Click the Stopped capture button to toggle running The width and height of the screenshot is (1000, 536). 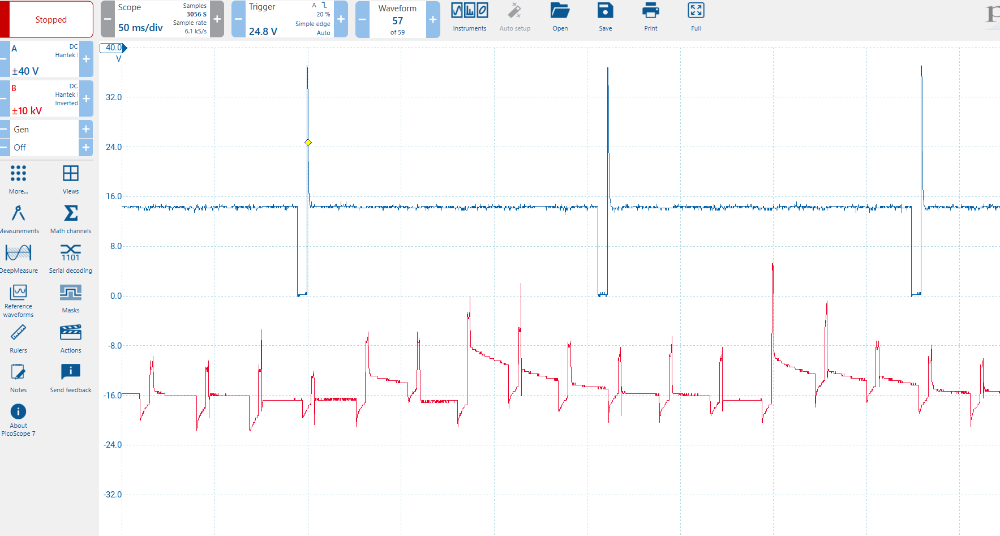coord(48,20)
